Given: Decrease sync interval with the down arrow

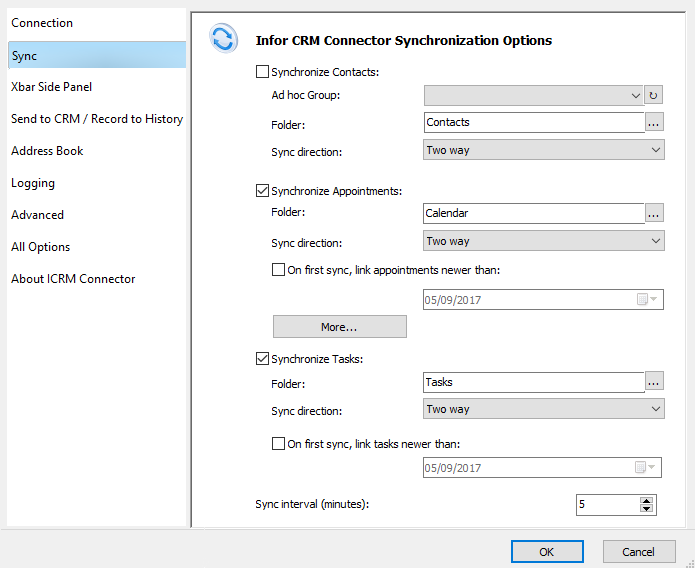Looking at the screenshot, I should click(x=647, y=509).
